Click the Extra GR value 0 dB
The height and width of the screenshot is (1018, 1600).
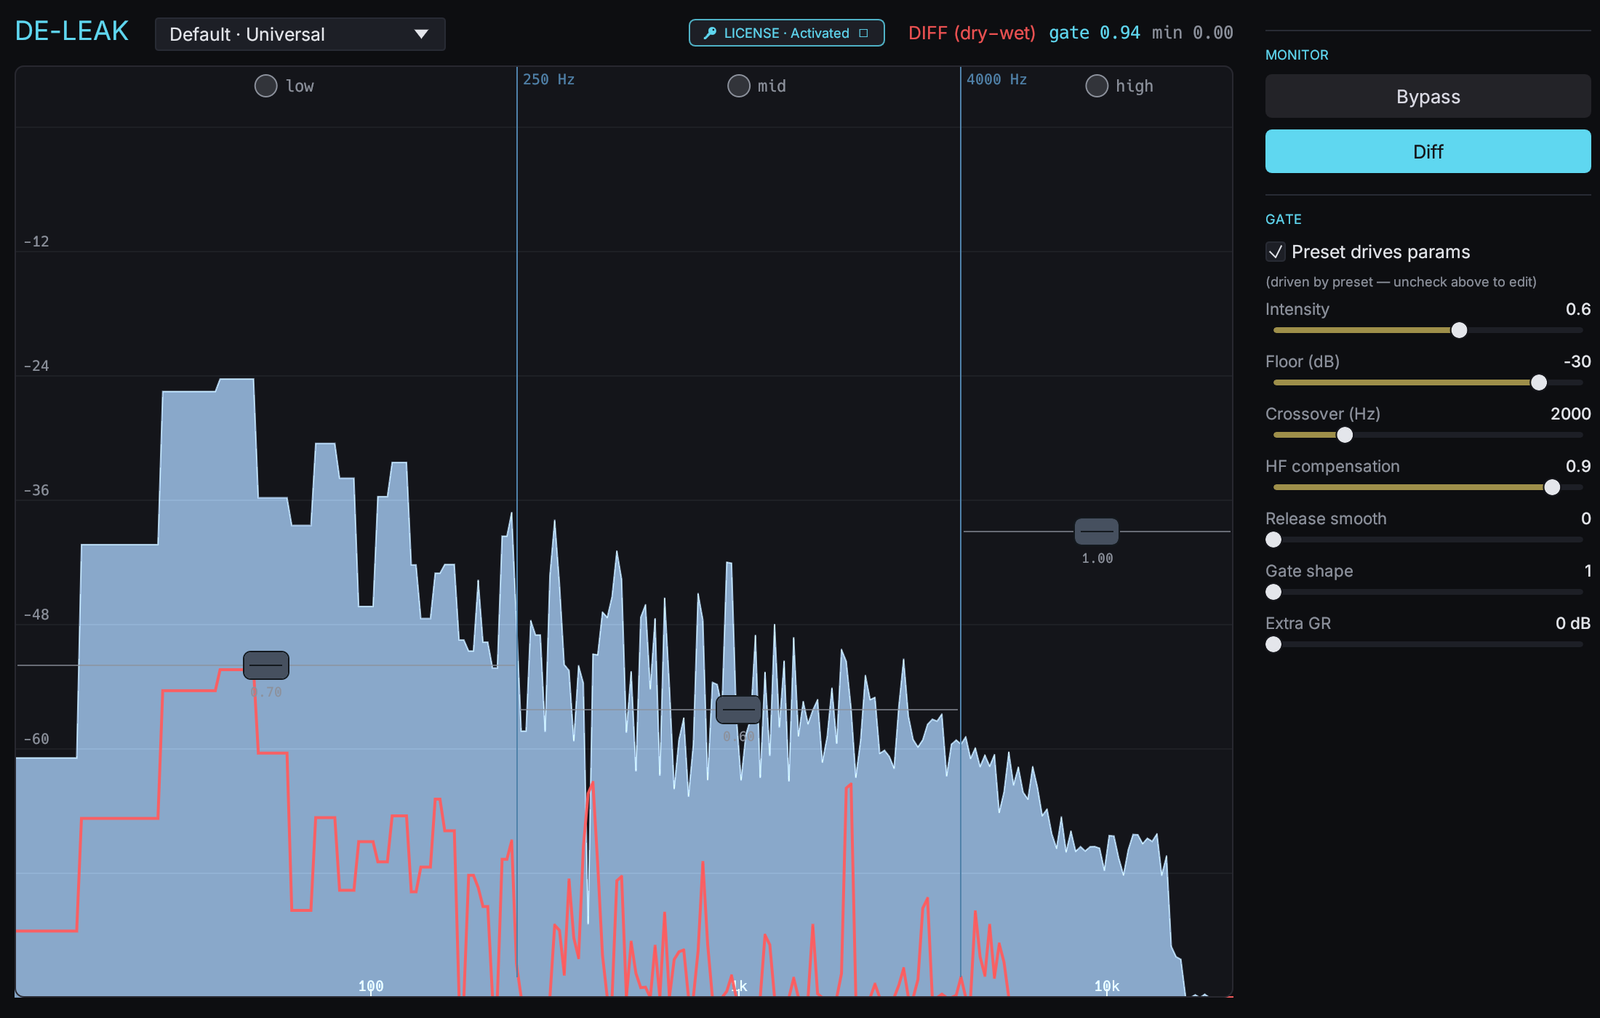[1573, 623]
